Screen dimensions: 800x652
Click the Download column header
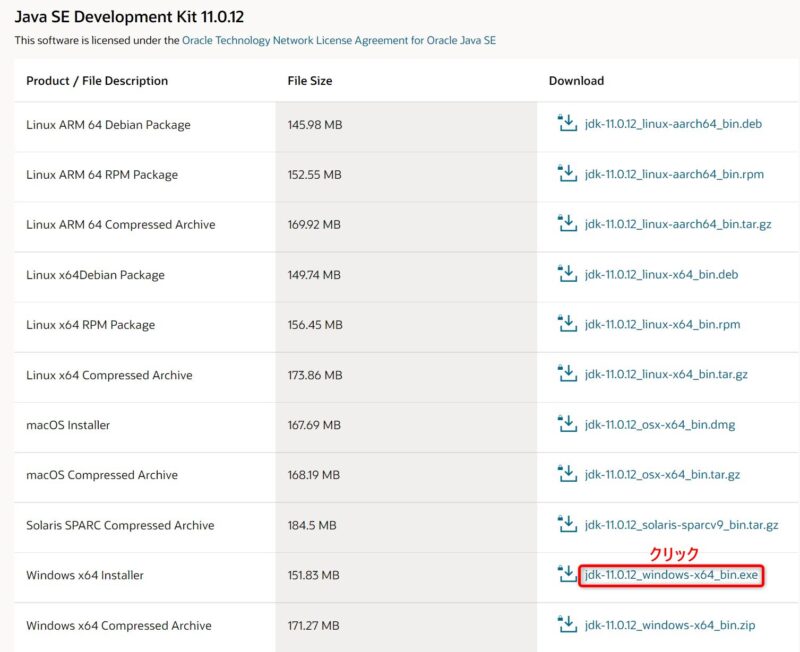point(577,81)
